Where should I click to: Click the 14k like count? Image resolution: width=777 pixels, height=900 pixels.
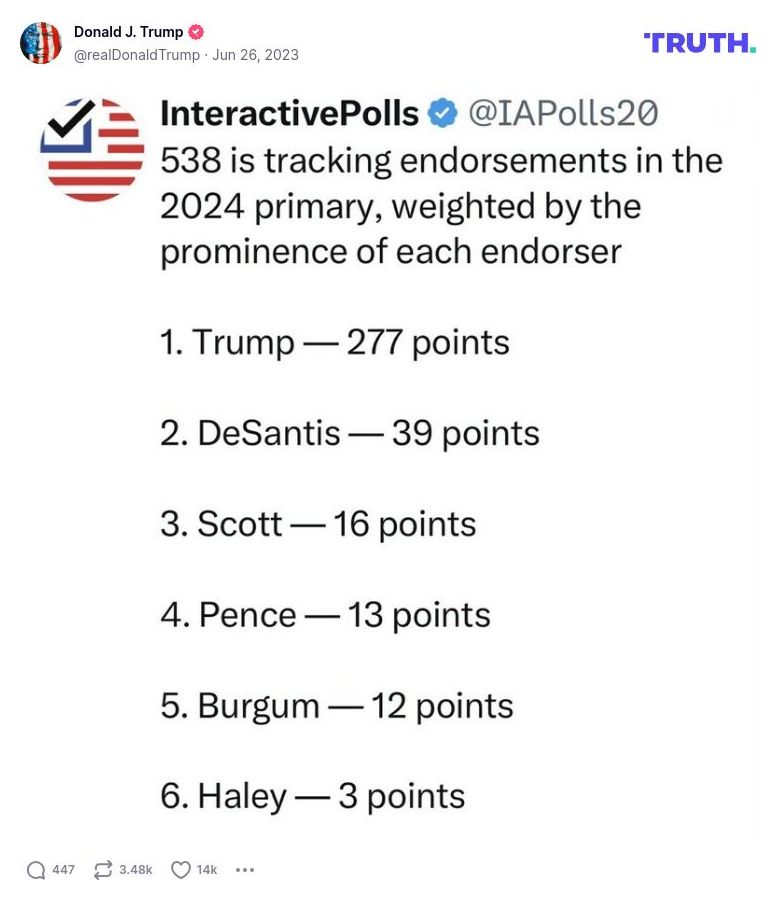click(x=206, y=870)
